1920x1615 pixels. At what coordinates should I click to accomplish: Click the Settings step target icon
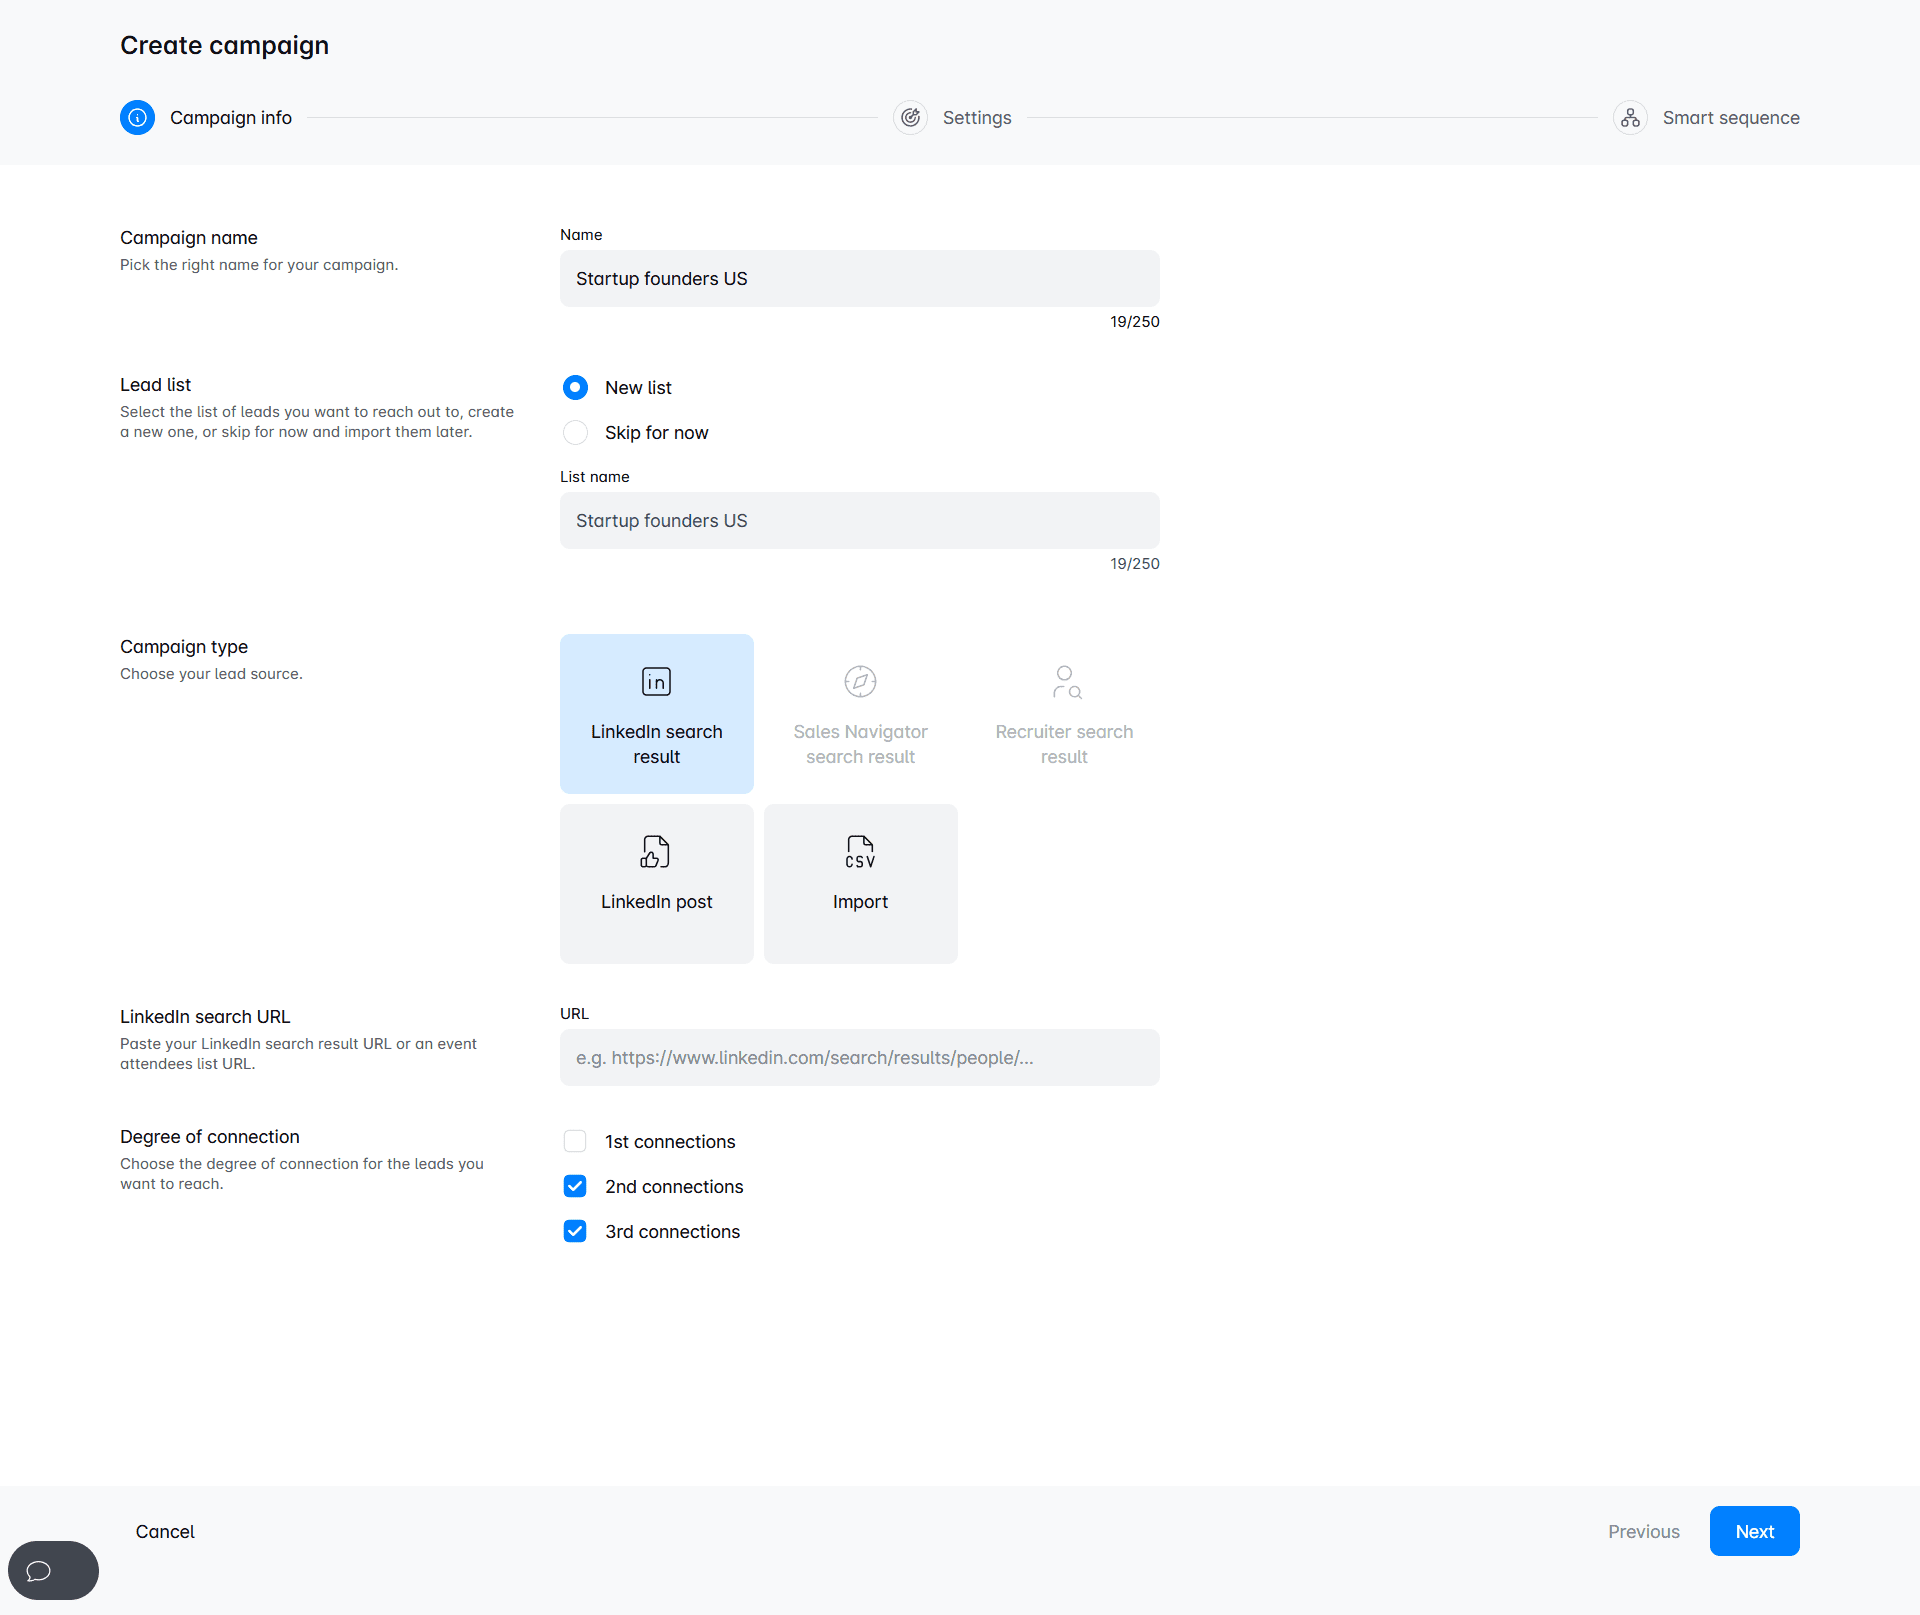click(x=910, y=118)
